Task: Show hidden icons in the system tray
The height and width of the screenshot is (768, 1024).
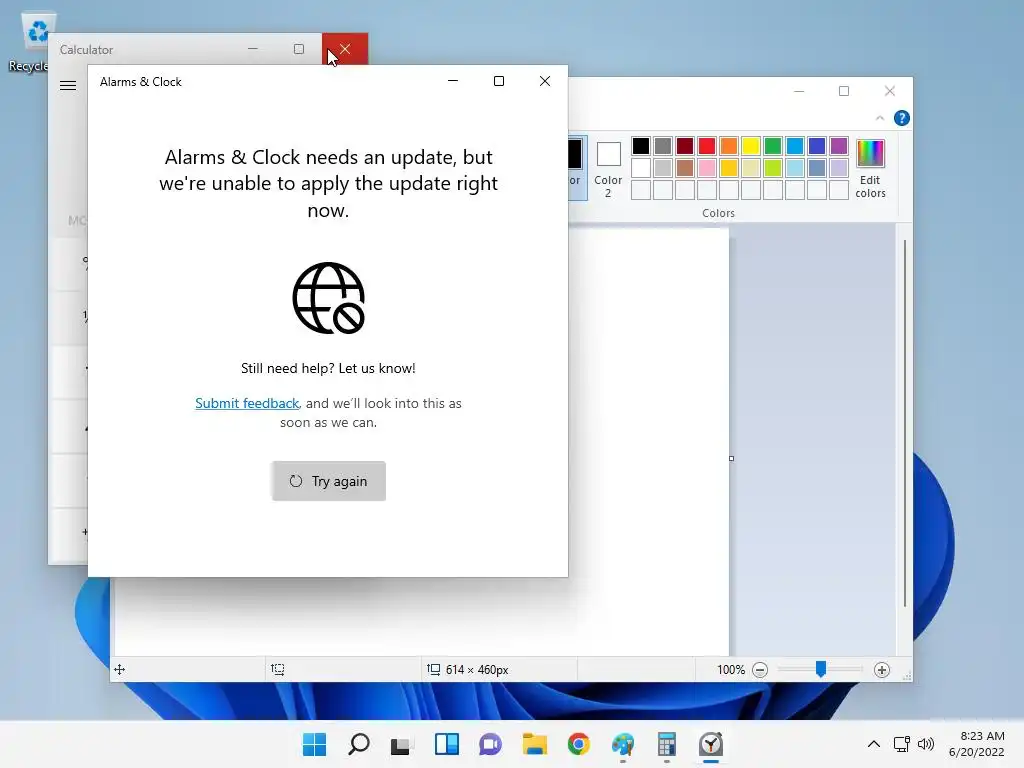Action: (874, 744)
